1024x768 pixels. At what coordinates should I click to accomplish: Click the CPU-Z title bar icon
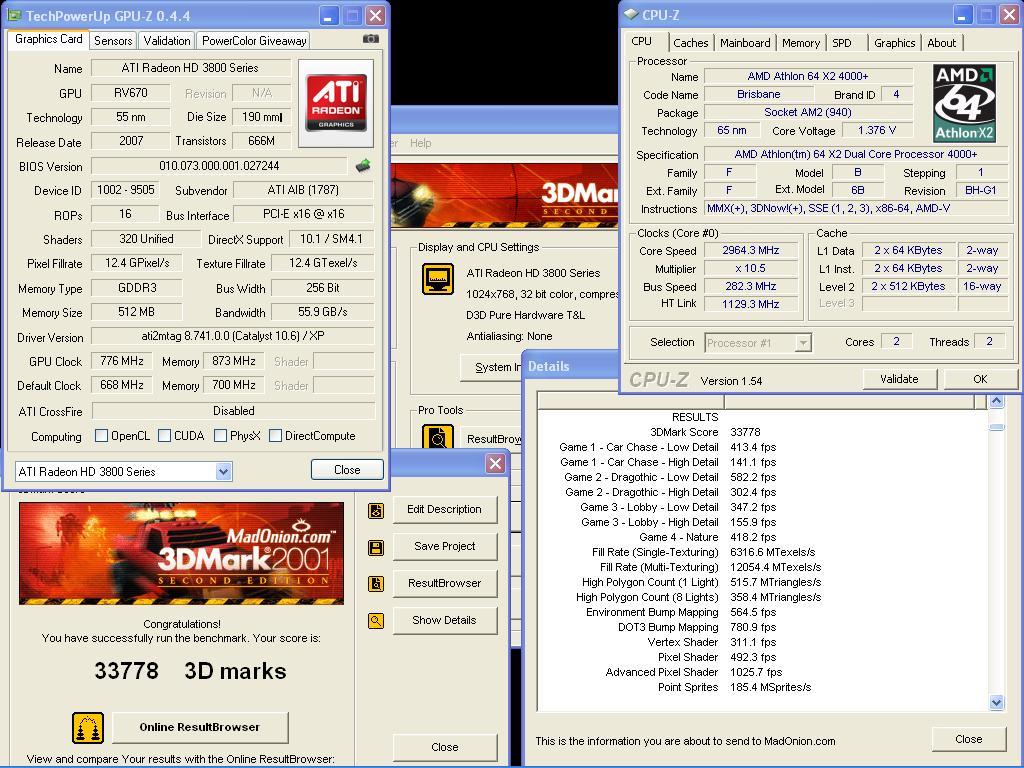click(631, 14)
